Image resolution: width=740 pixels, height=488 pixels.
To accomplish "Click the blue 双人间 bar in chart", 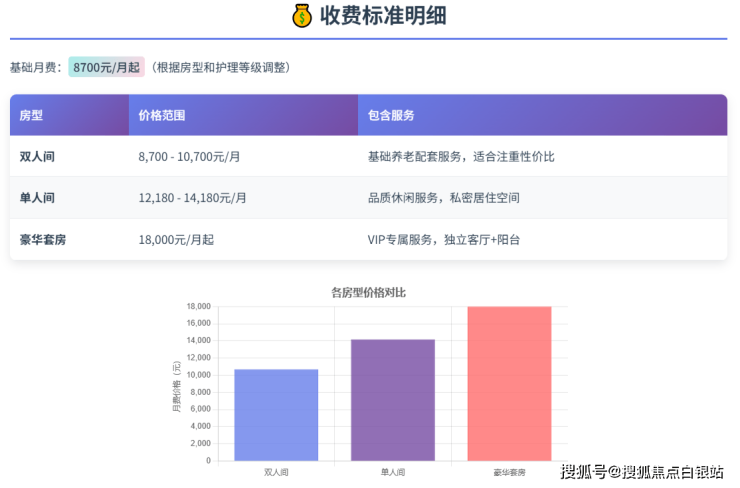I will (x=276, y=415).
